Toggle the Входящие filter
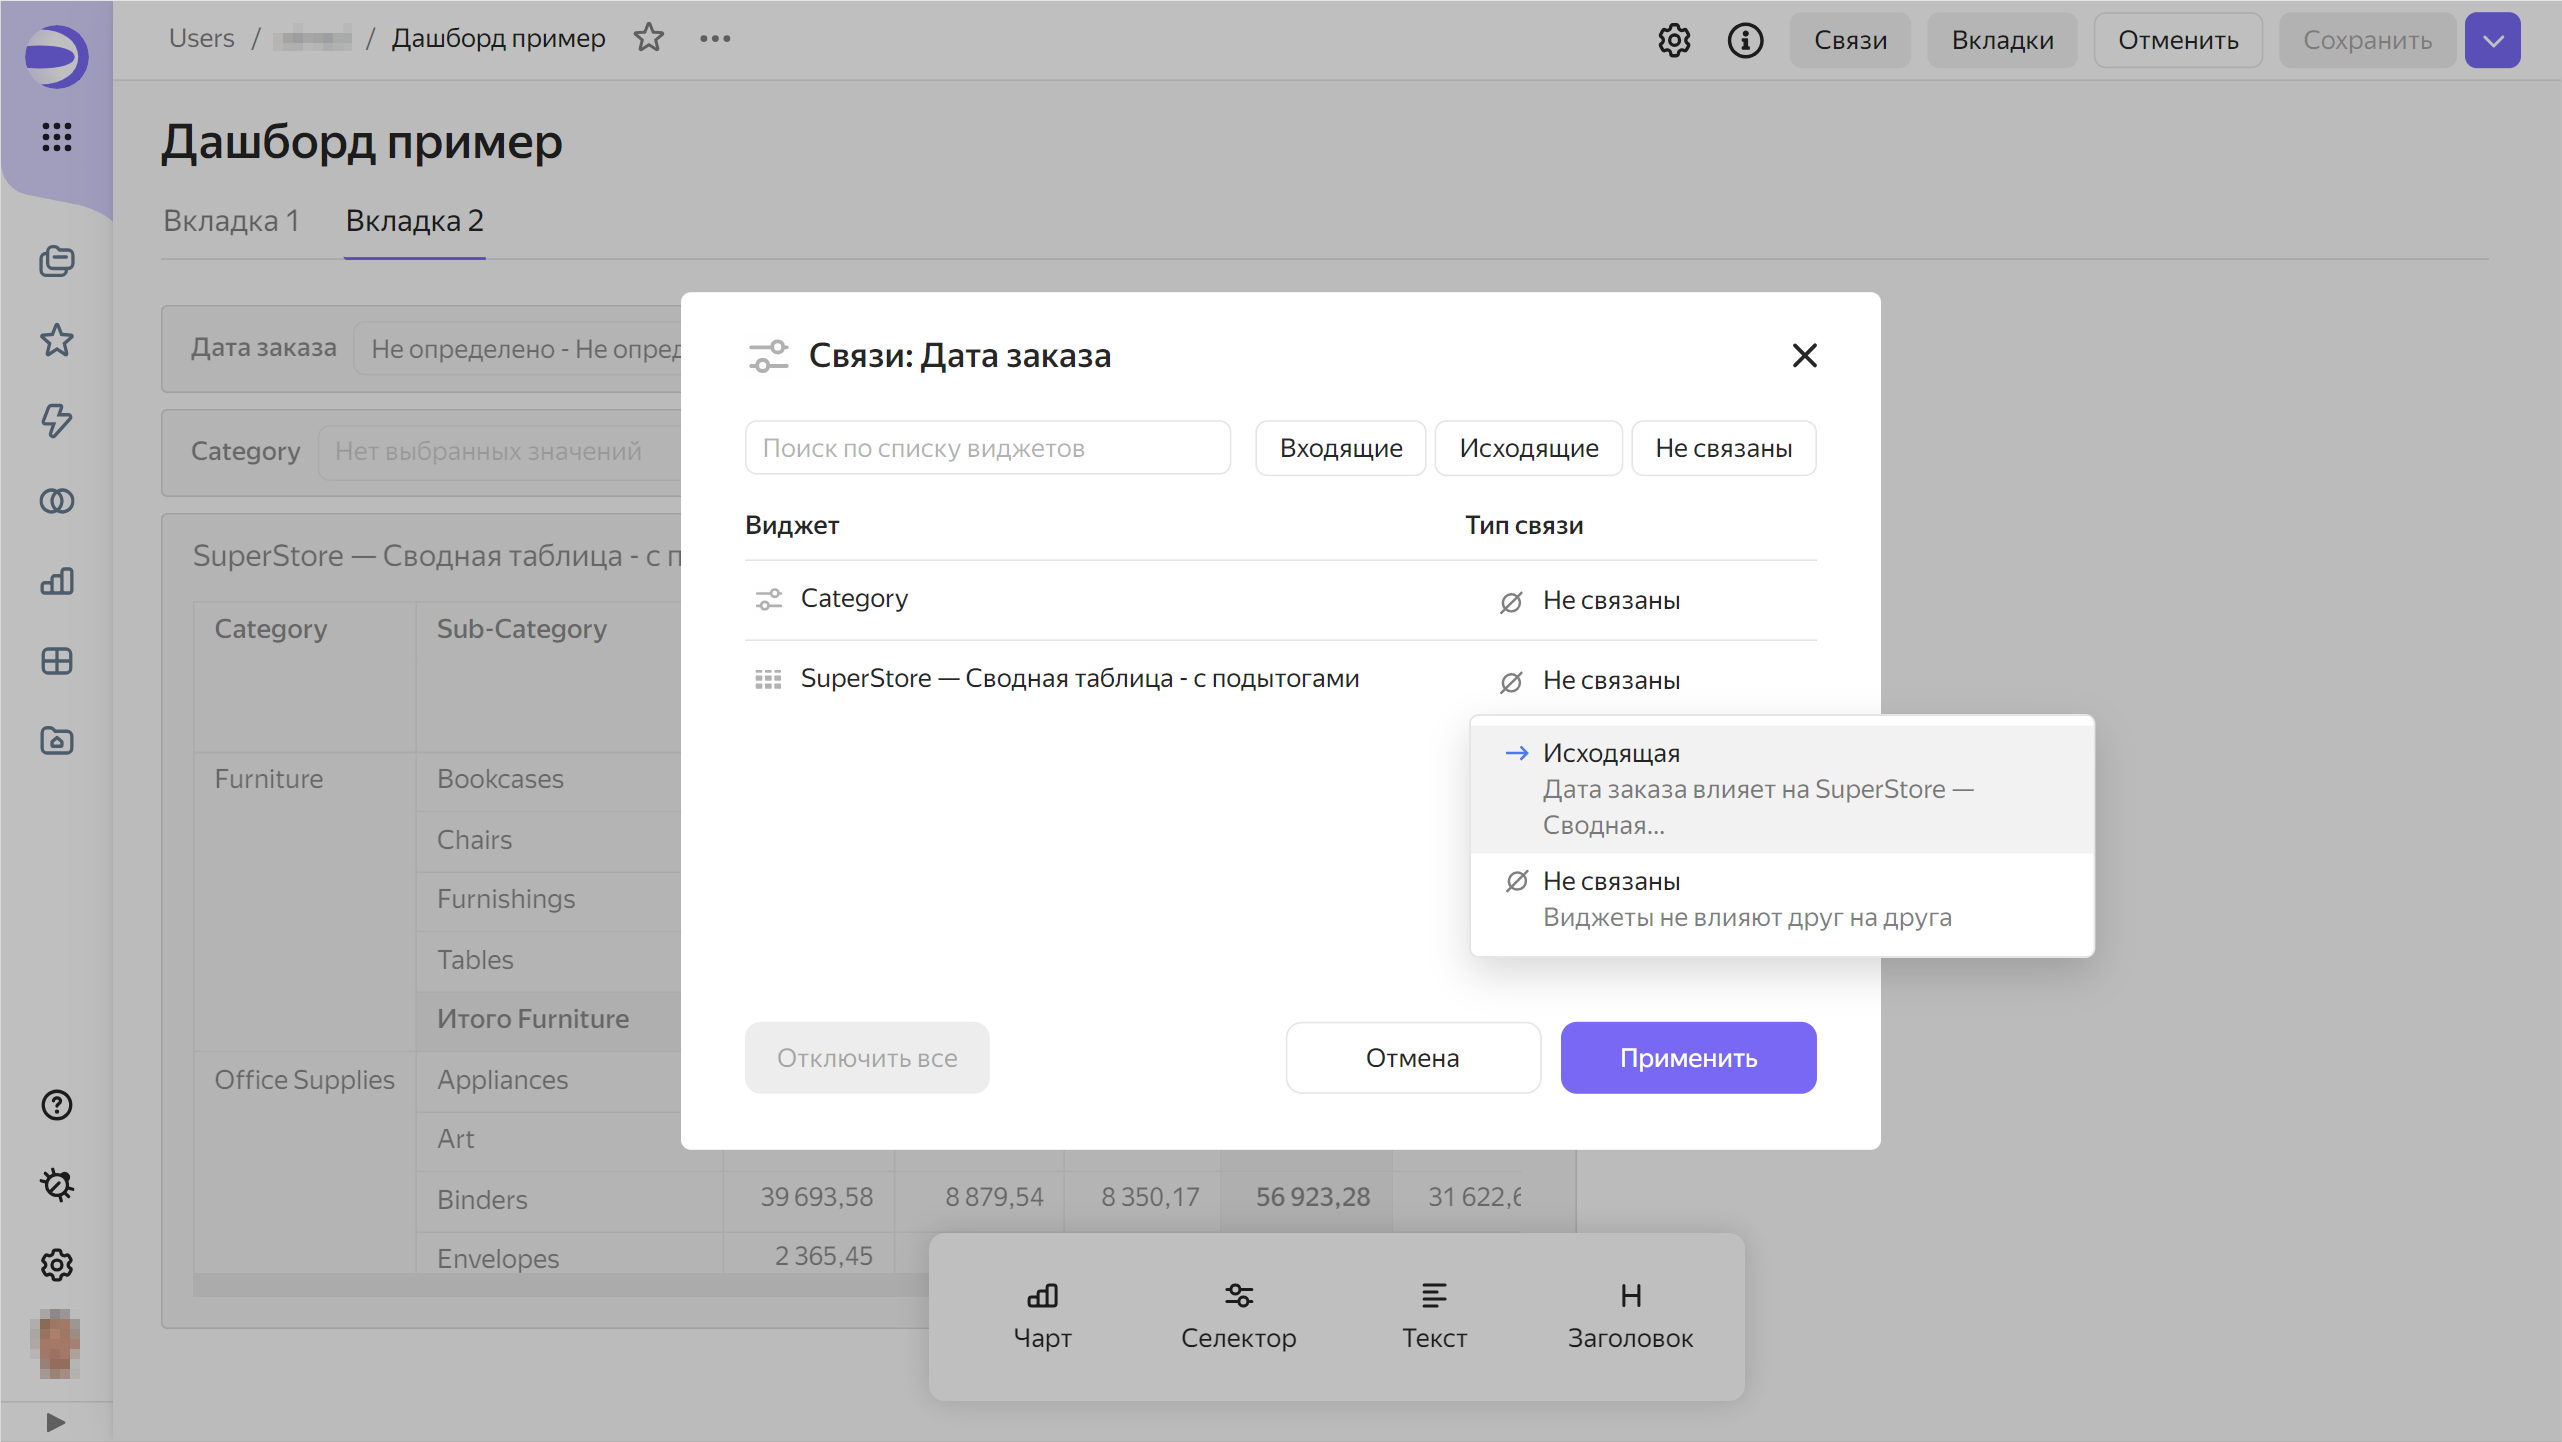Image resolution: width=2562 pixels, height=1442 pixels. click(1340, 448)
